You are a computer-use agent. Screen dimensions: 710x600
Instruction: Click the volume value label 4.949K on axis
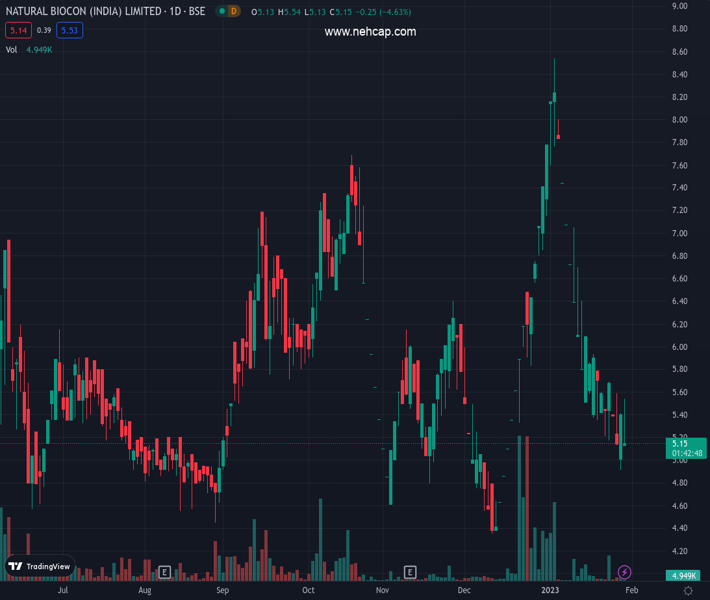tap(684, 576)
